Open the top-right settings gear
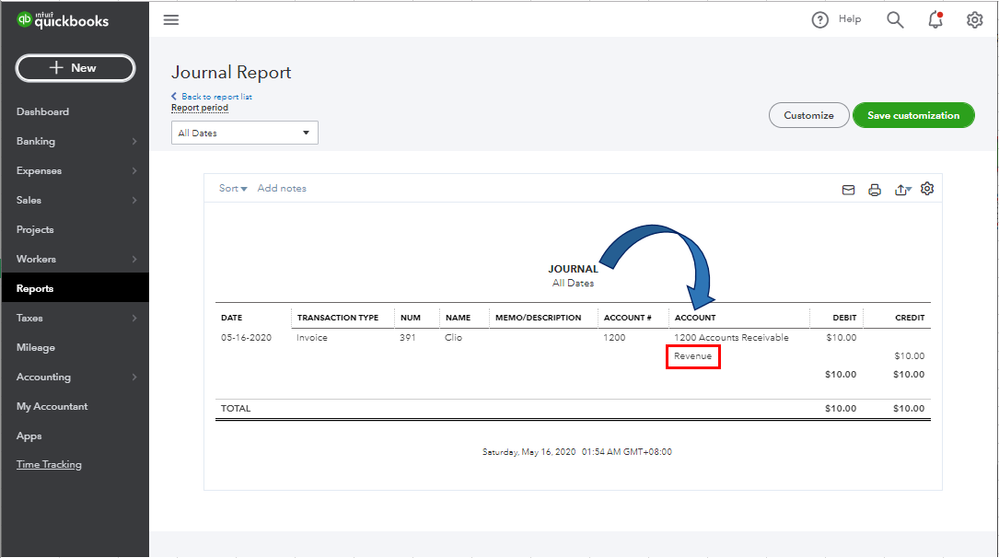999x558 pixels. pos(974,20)
